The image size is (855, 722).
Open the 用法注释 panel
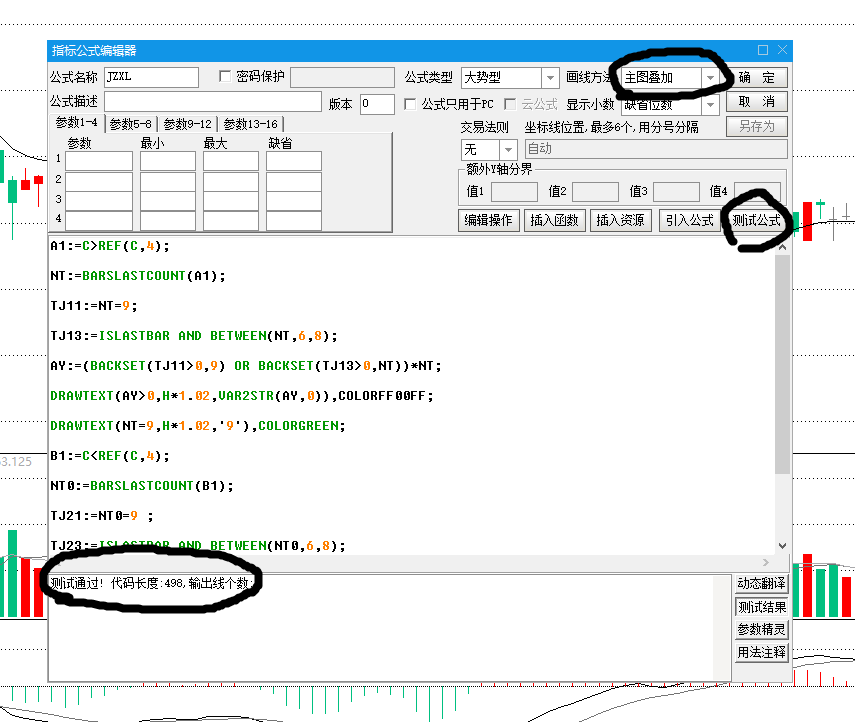click(x=761, y=652)
